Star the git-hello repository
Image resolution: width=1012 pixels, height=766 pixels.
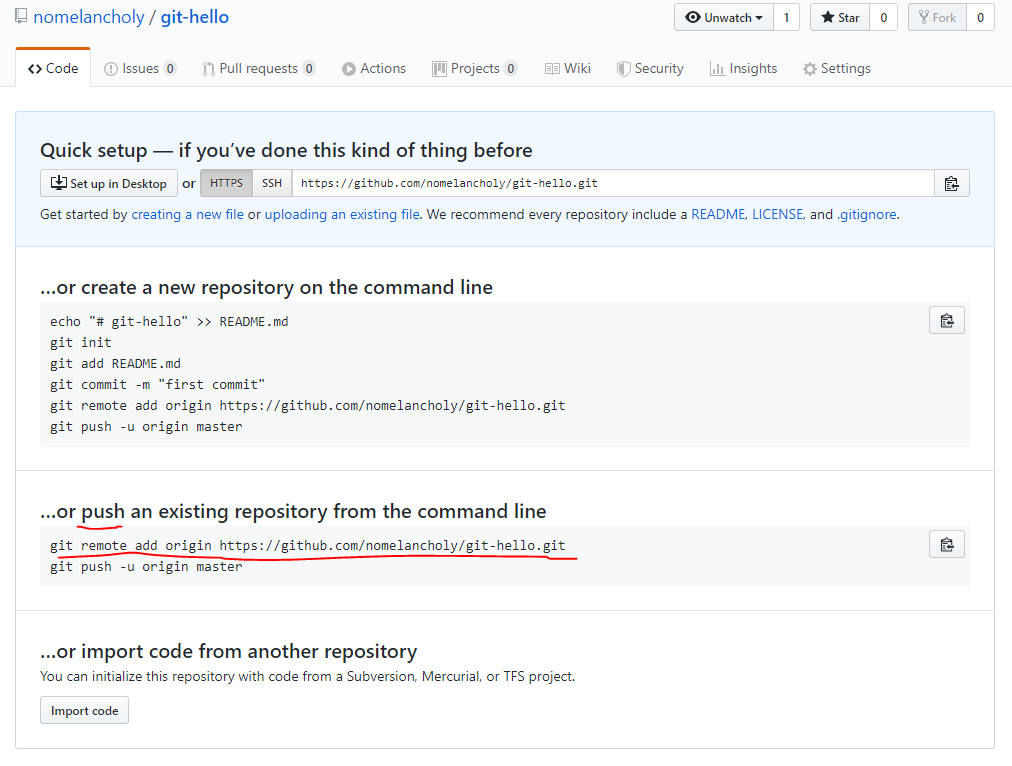[x=840, y=17]
